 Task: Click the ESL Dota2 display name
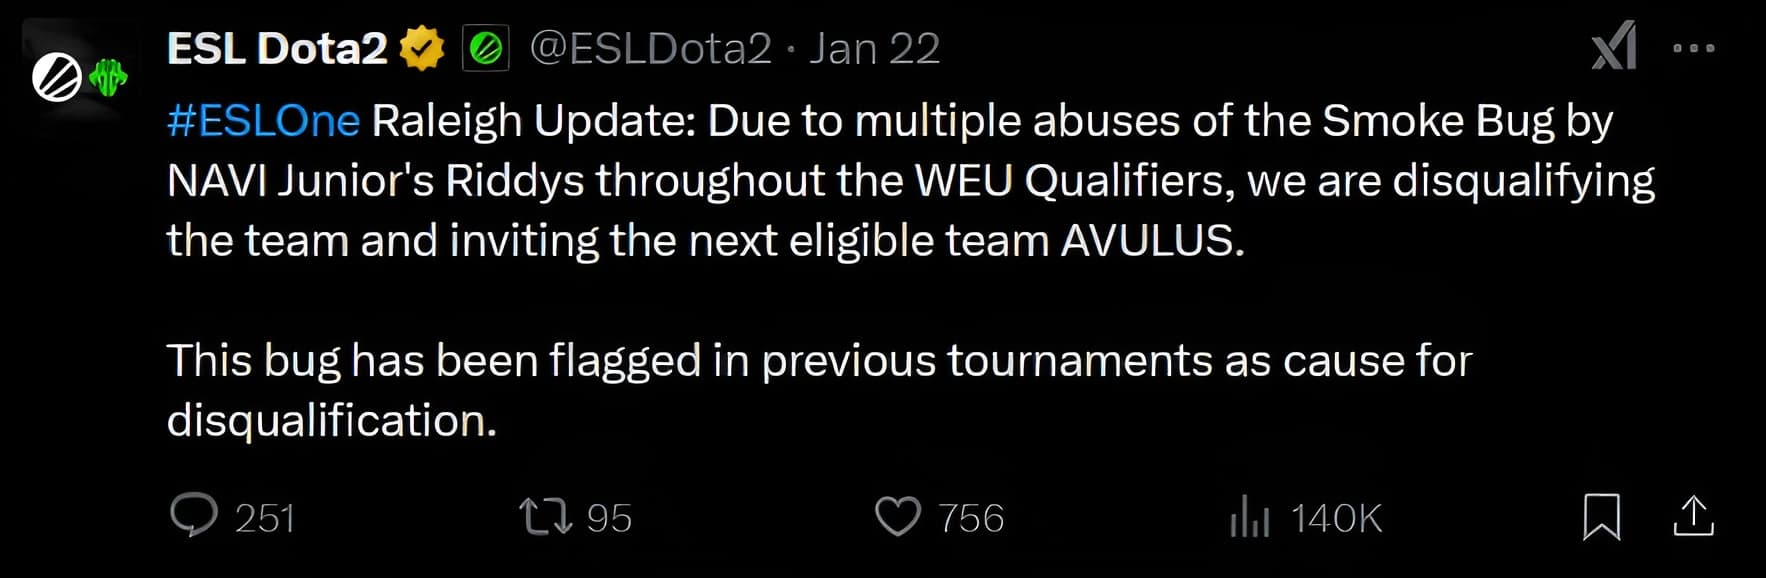277,48
